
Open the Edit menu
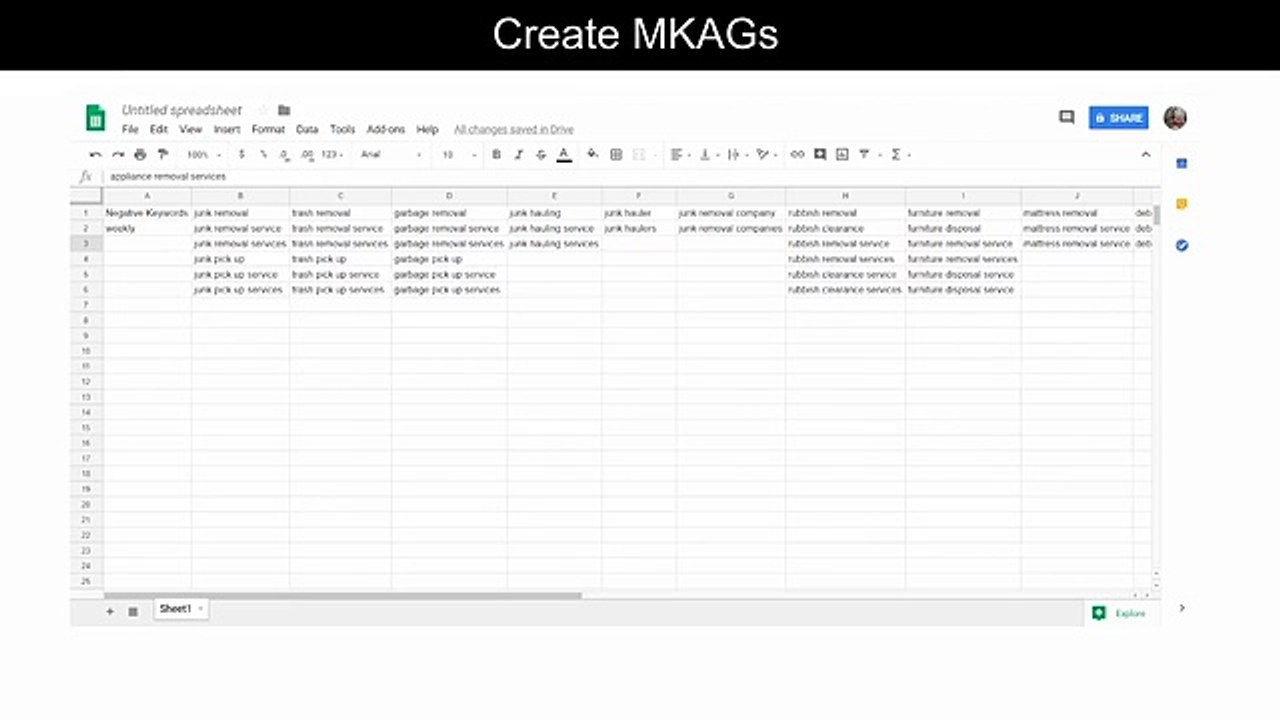(x=159, y=130)
